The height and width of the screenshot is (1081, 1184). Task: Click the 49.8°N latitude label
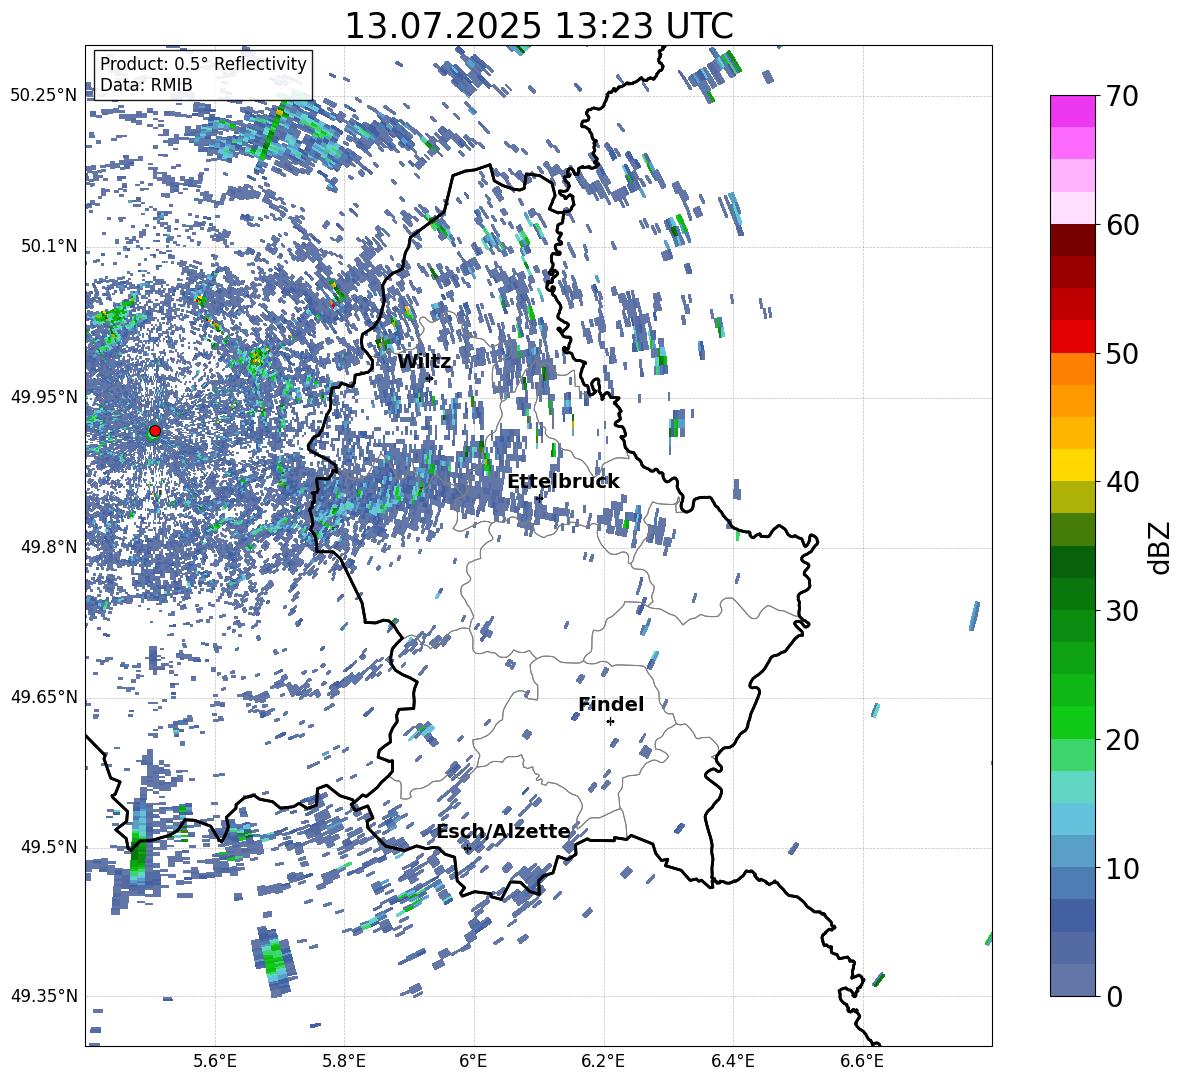(49, 547)
